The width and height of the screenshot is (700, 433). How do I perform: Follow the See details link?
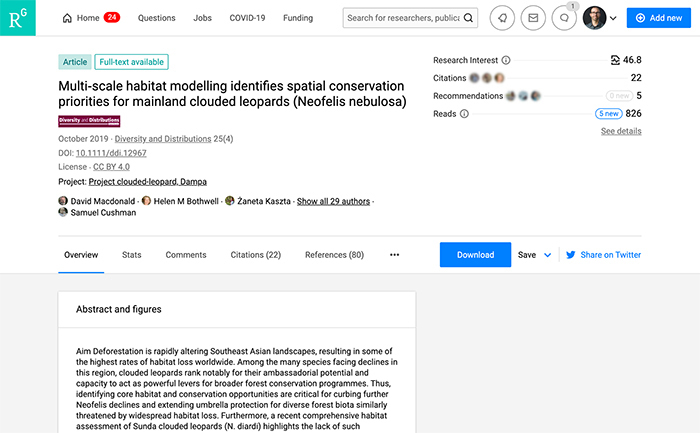coord(621,131)
